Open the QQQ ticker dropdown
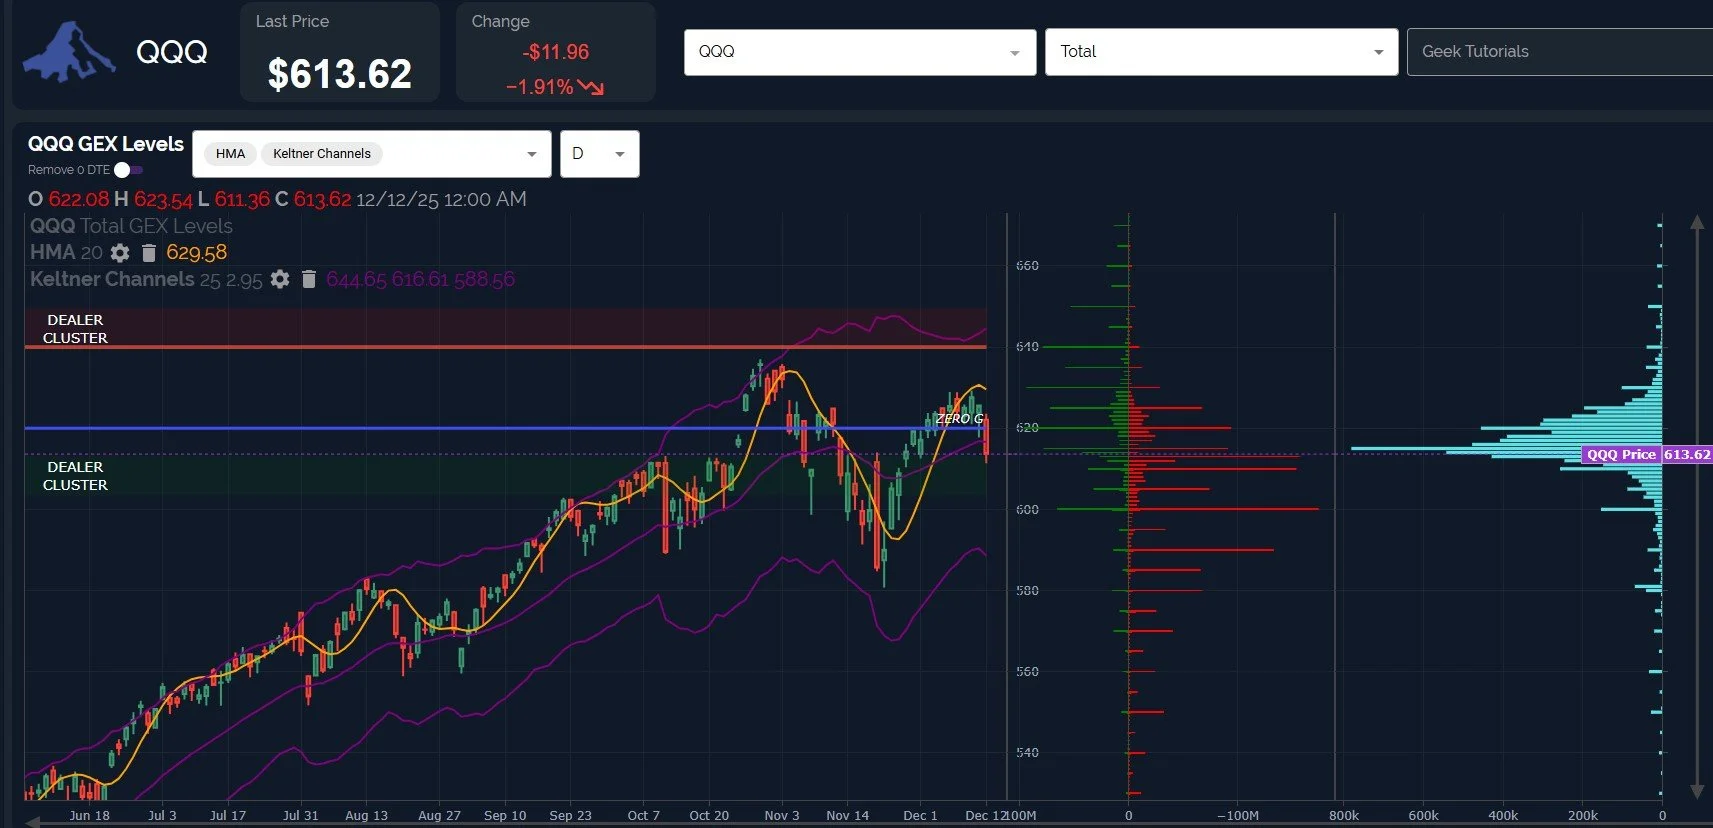The width and height of the screenshot is (1713, 828). [x=860, y=52]
